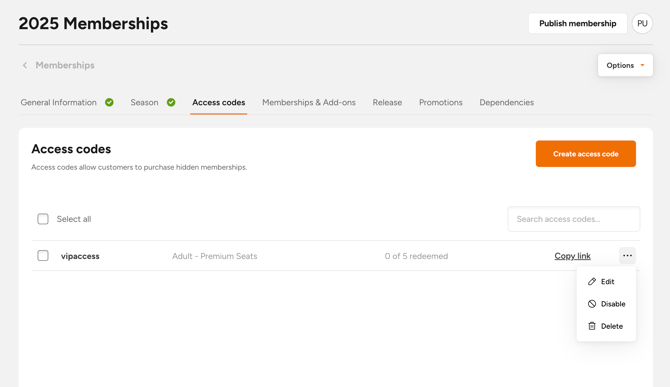Click the 0 of 5 redeemed text
Image resolution: width=670 pixels, height=387 pixels.
coord(416,256)
